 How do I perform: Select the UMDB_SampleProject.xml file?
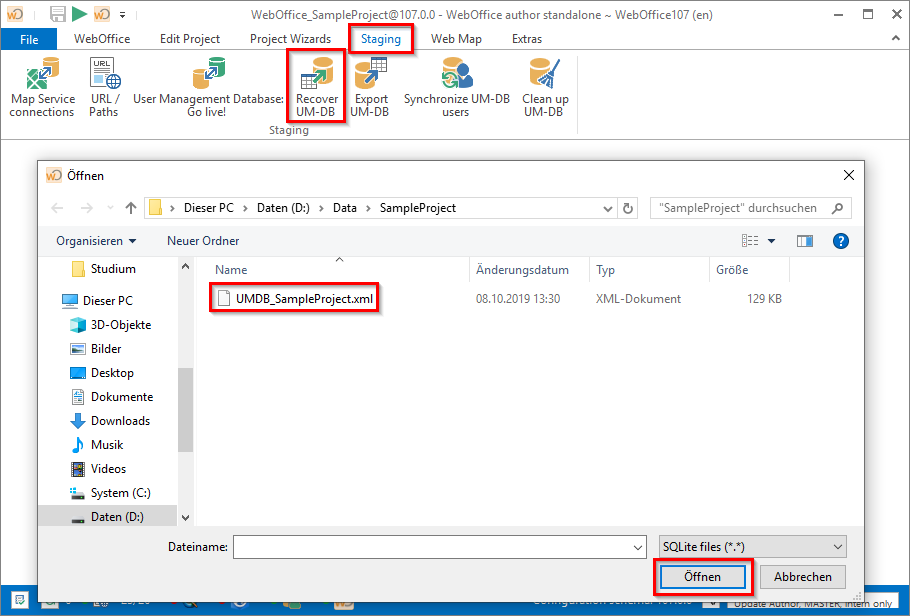point(294,297)
